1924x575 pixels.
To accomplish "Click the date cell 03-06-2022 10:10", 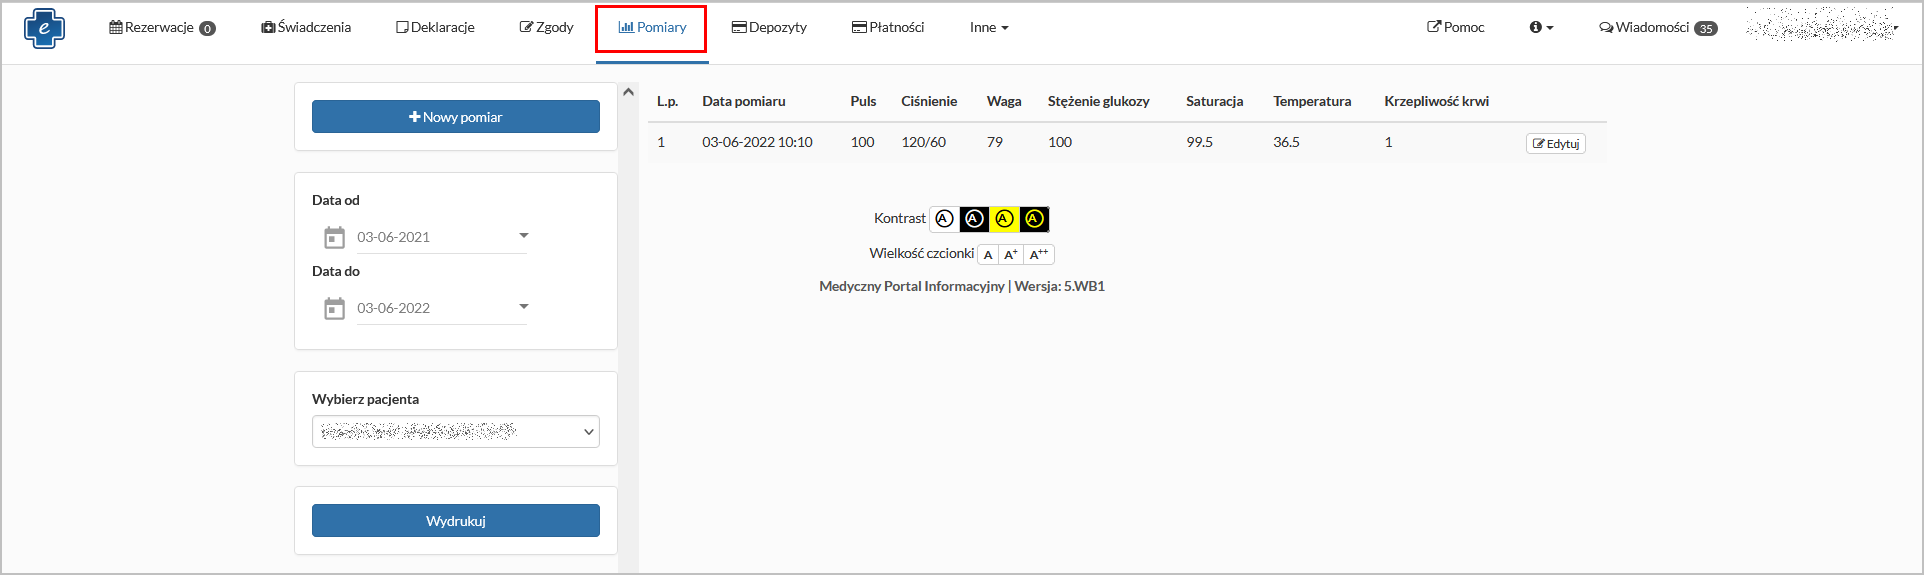I will 757,142.
